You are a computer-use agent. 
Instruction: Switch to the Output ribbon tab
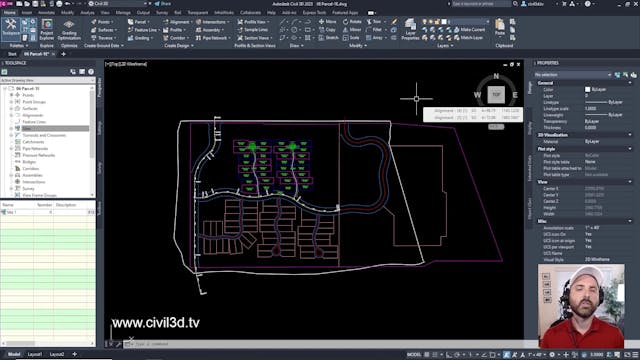coord(143,13)
